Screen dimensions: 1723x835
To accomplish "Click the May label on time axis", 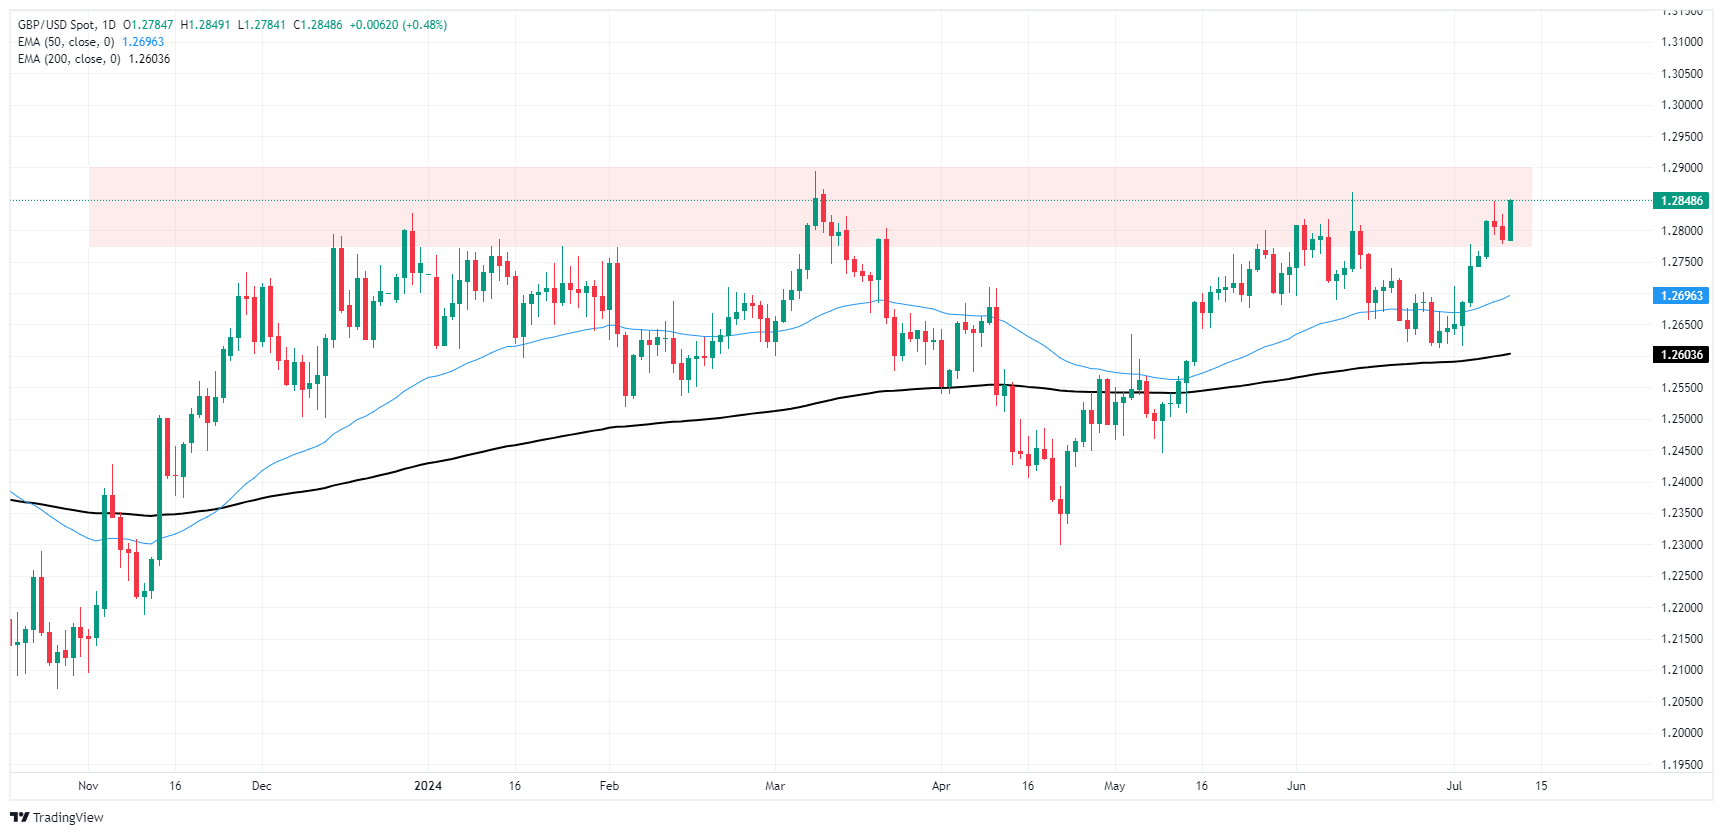I will pyautogui.click(x=1114, y=786).
